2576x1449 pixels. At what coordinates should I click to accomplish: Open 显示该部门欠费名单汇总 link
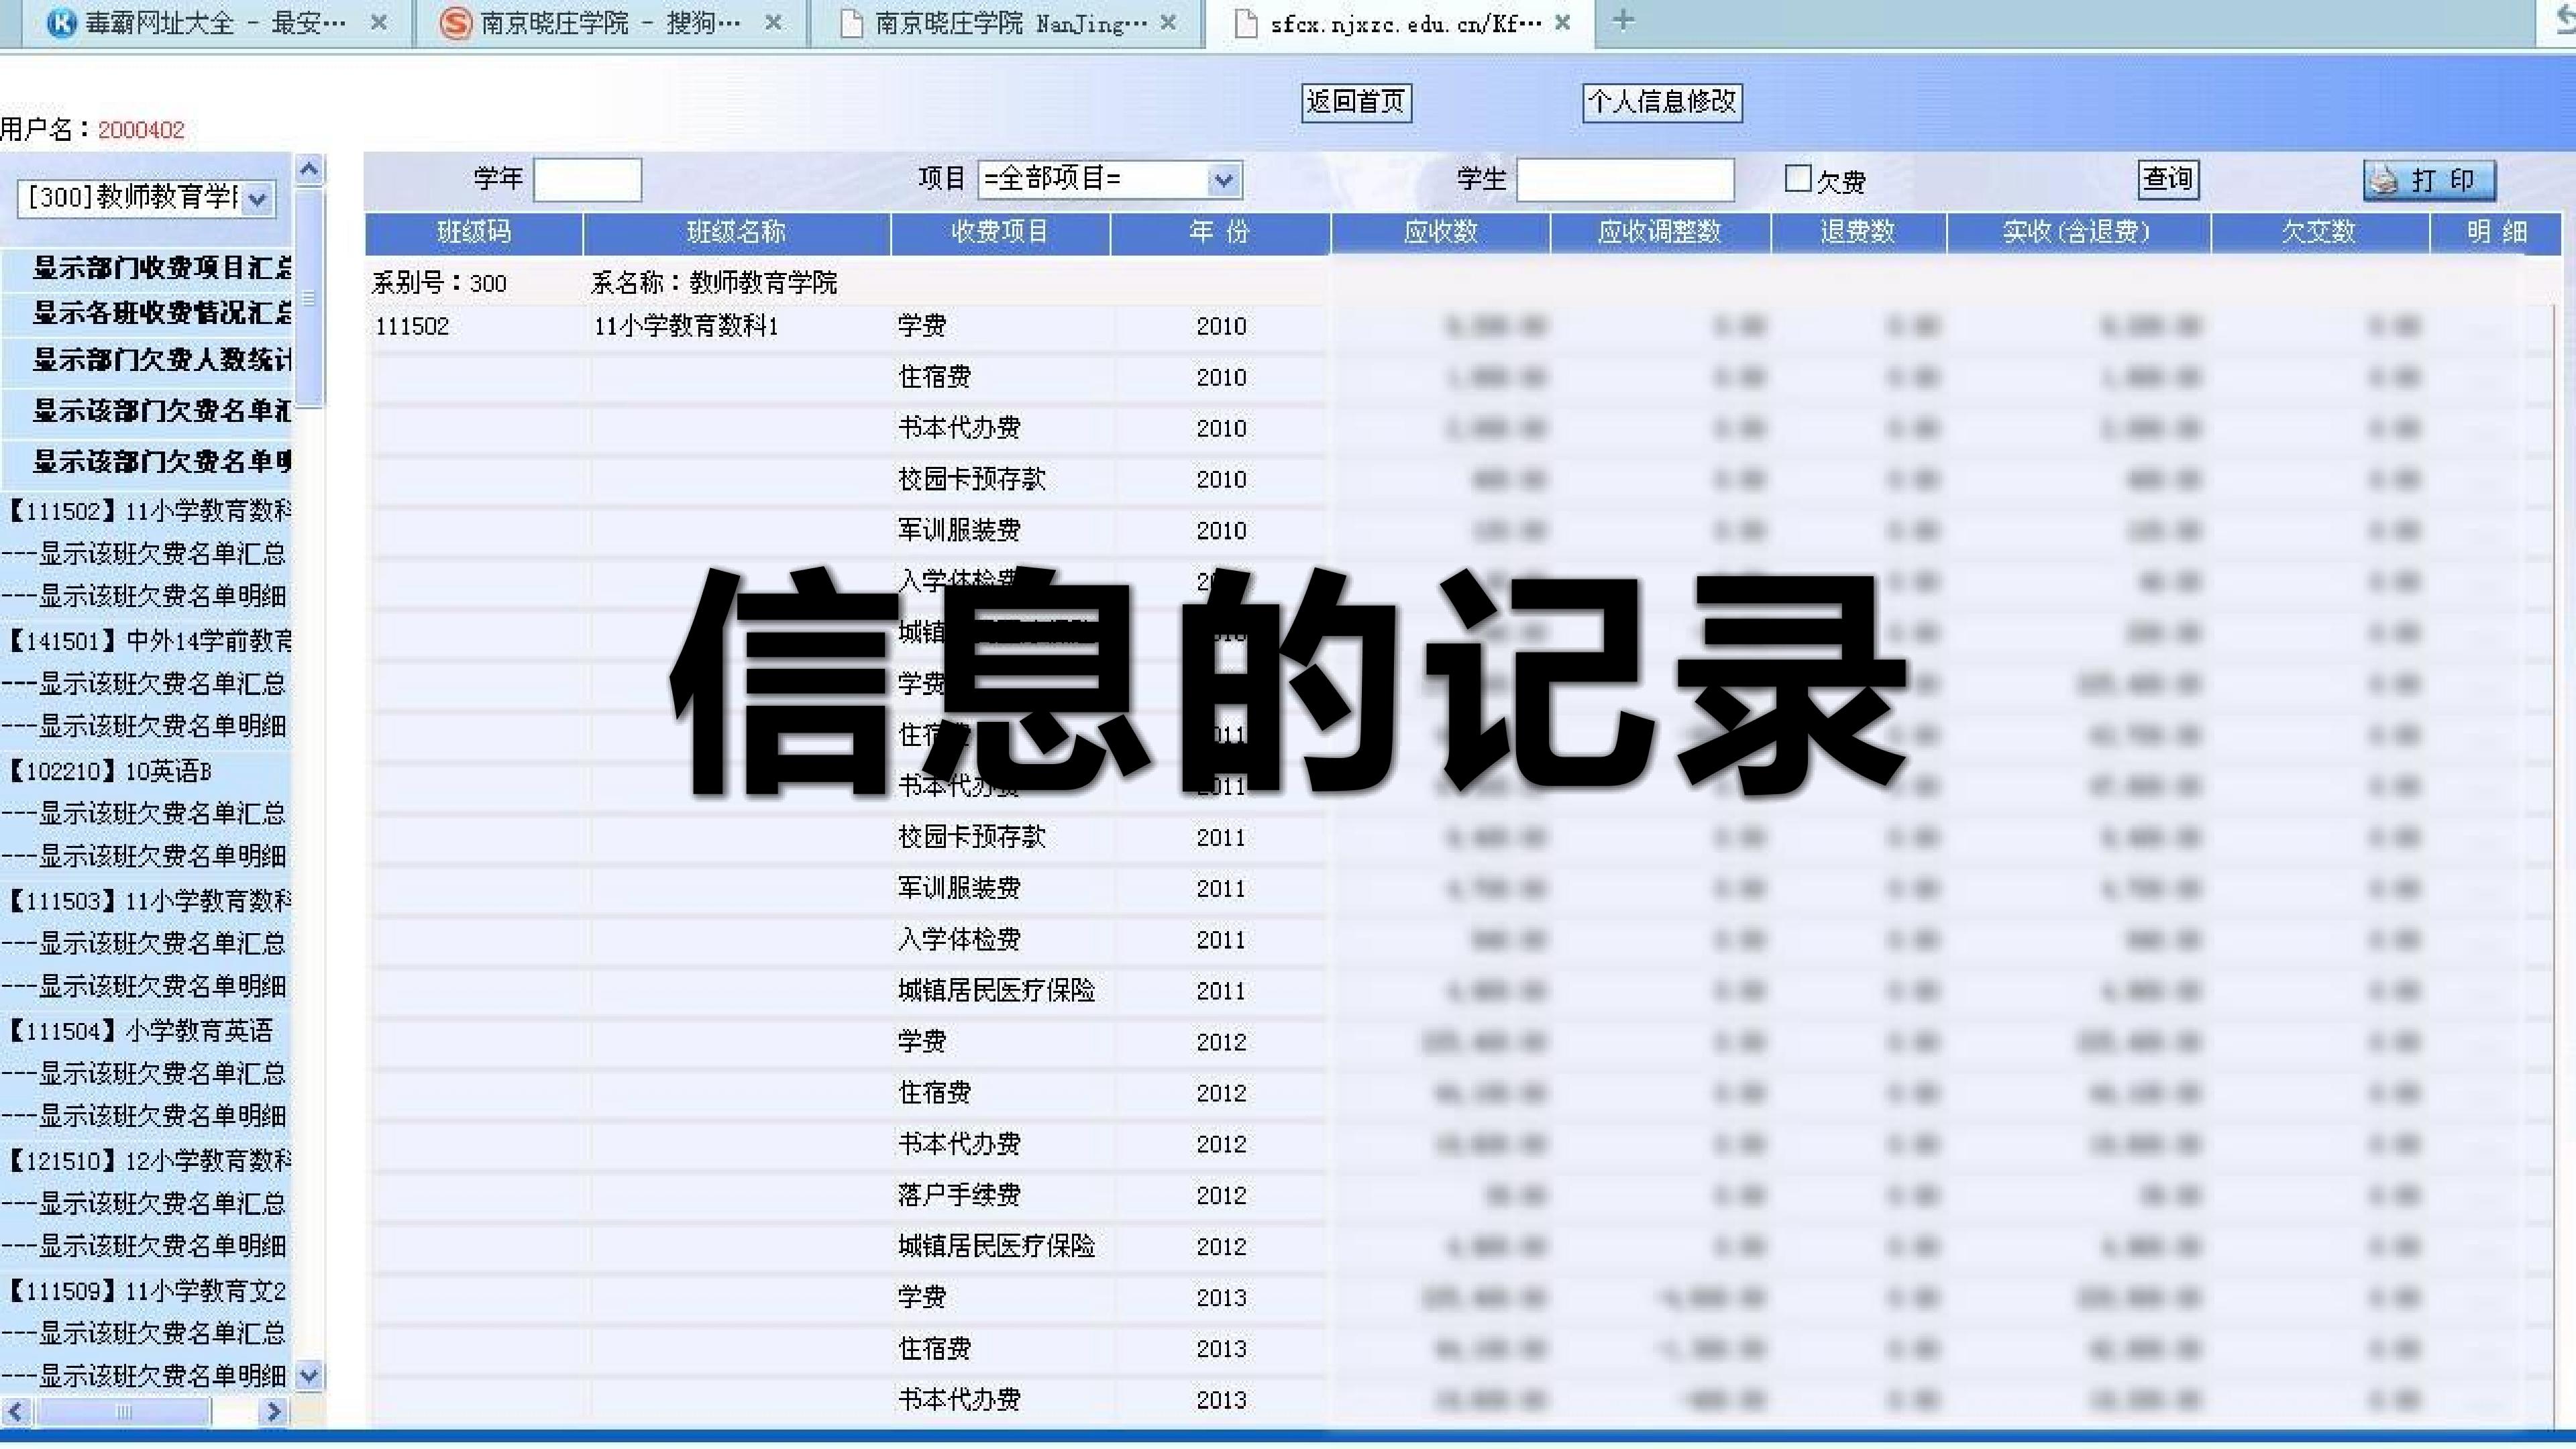162,410
